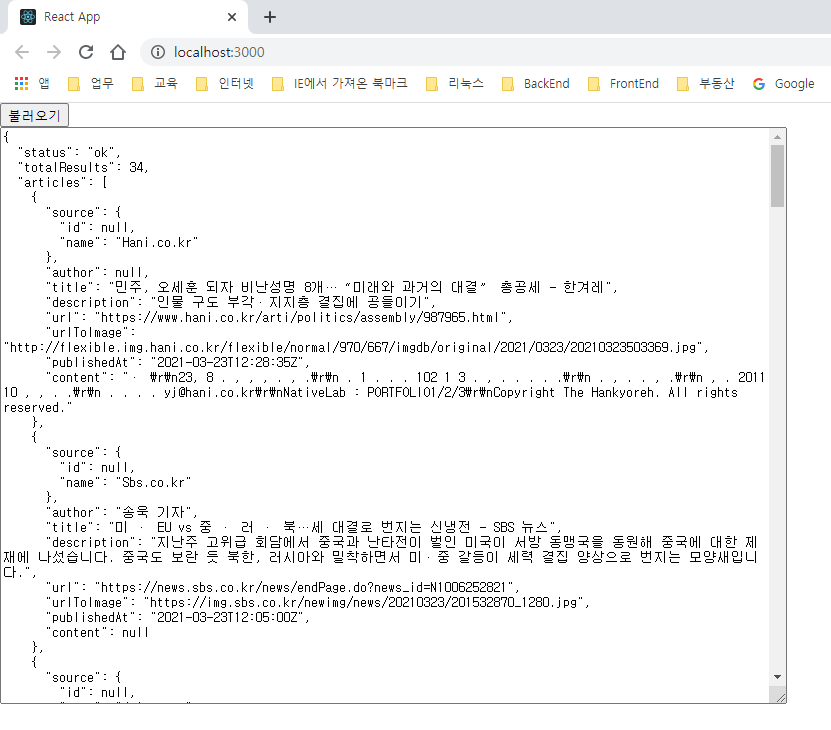This screenshot has height=730, width=831.
Task: Click the SBS article title line
Action: (x=304, y=527)
